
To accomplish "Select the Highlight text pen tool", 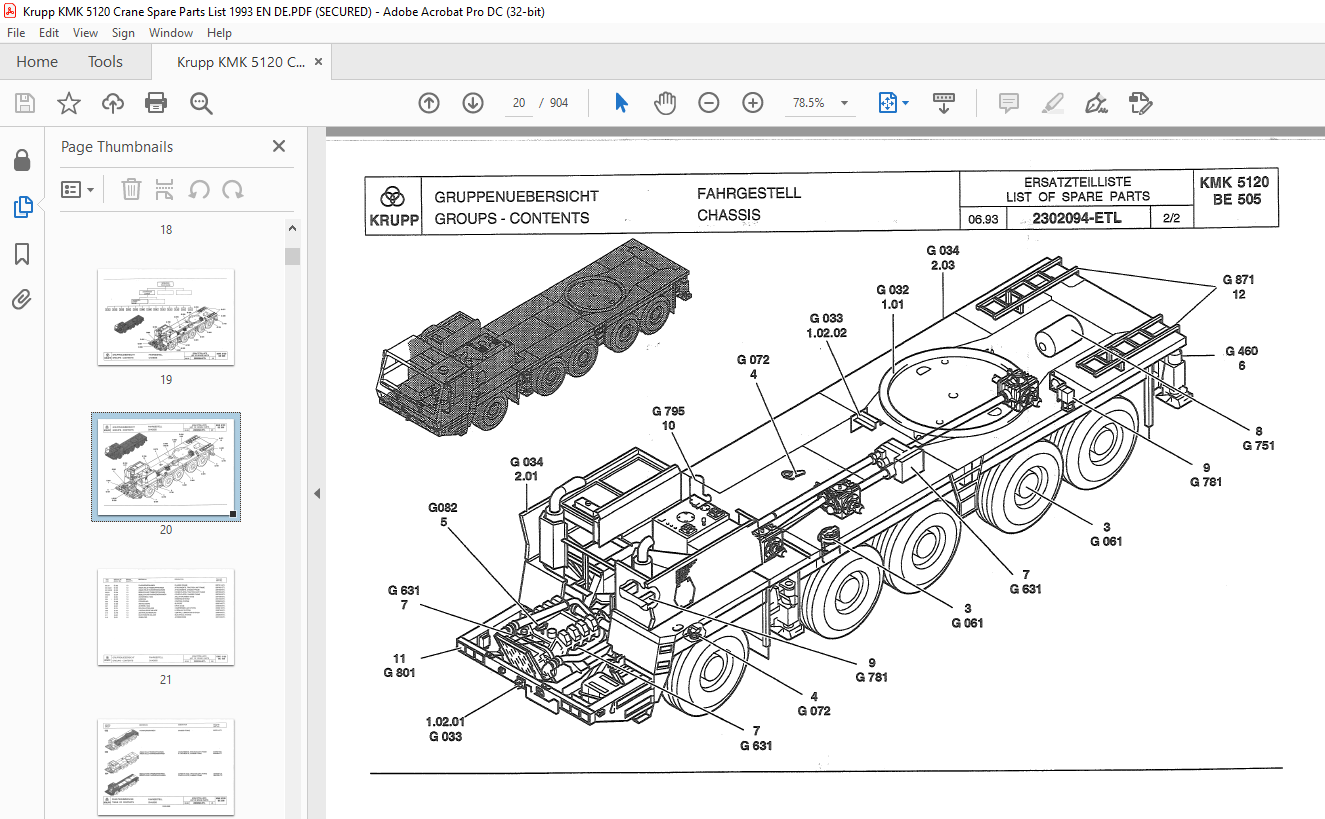I will [1052, 103].
